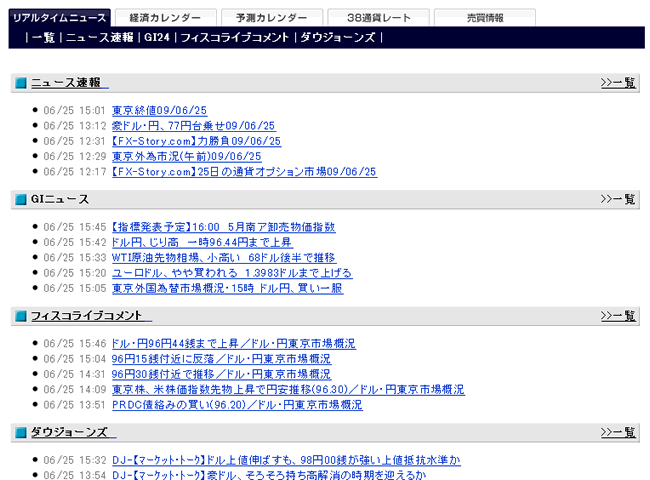Open DJ-【マーケット・トーク】豪ドル、そろそろ持ち高解消 article
Image resolution: width=650 pixels, height=480 pixels.
[x=269, y=475]
